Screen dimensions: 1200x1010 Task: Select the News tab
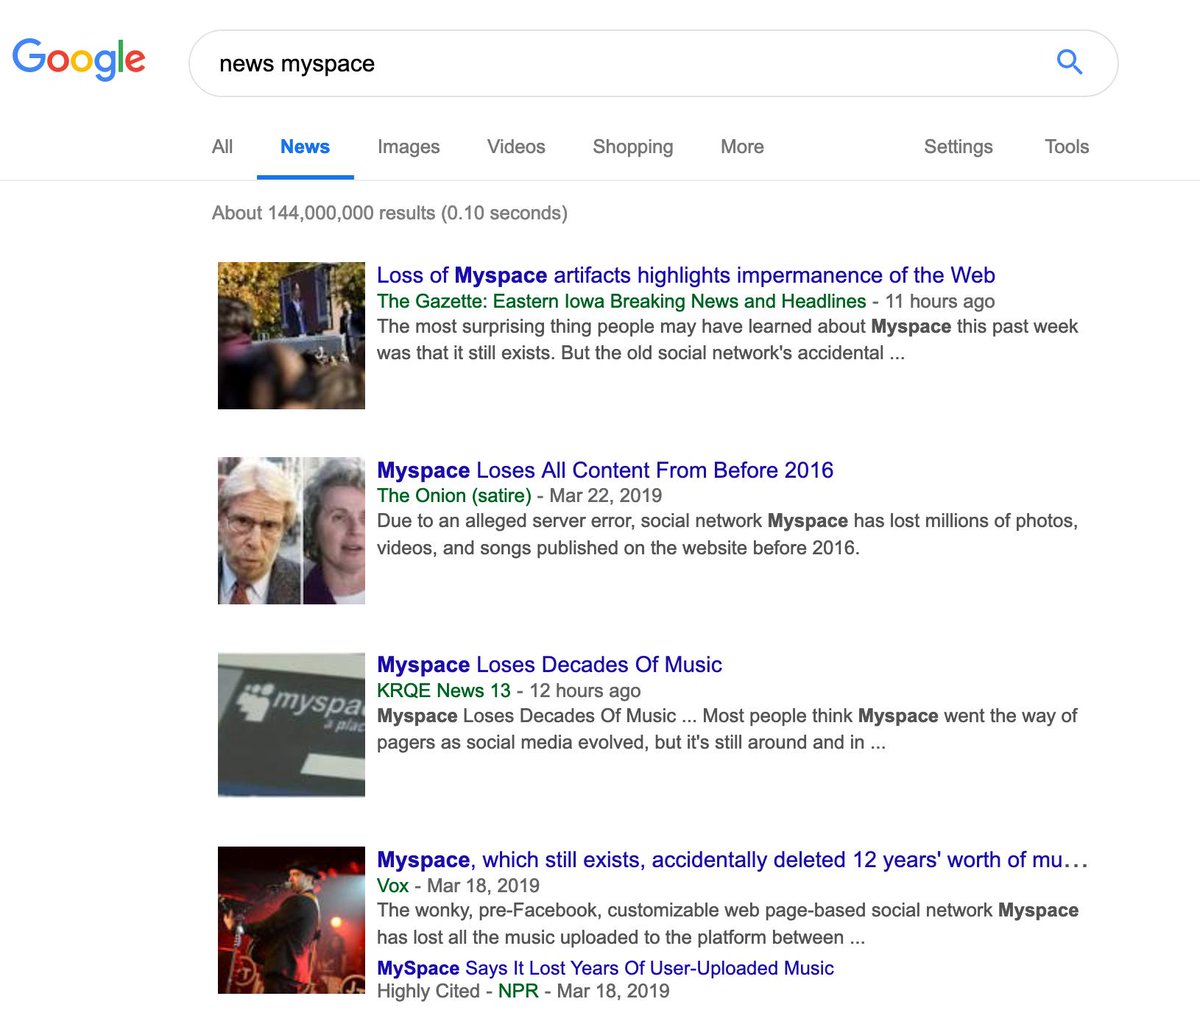pos(305,147)
